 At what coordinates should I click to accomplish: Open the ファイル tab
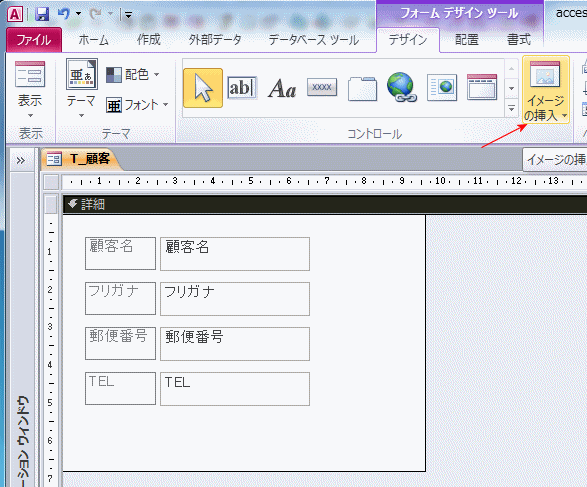coord(34,40)
